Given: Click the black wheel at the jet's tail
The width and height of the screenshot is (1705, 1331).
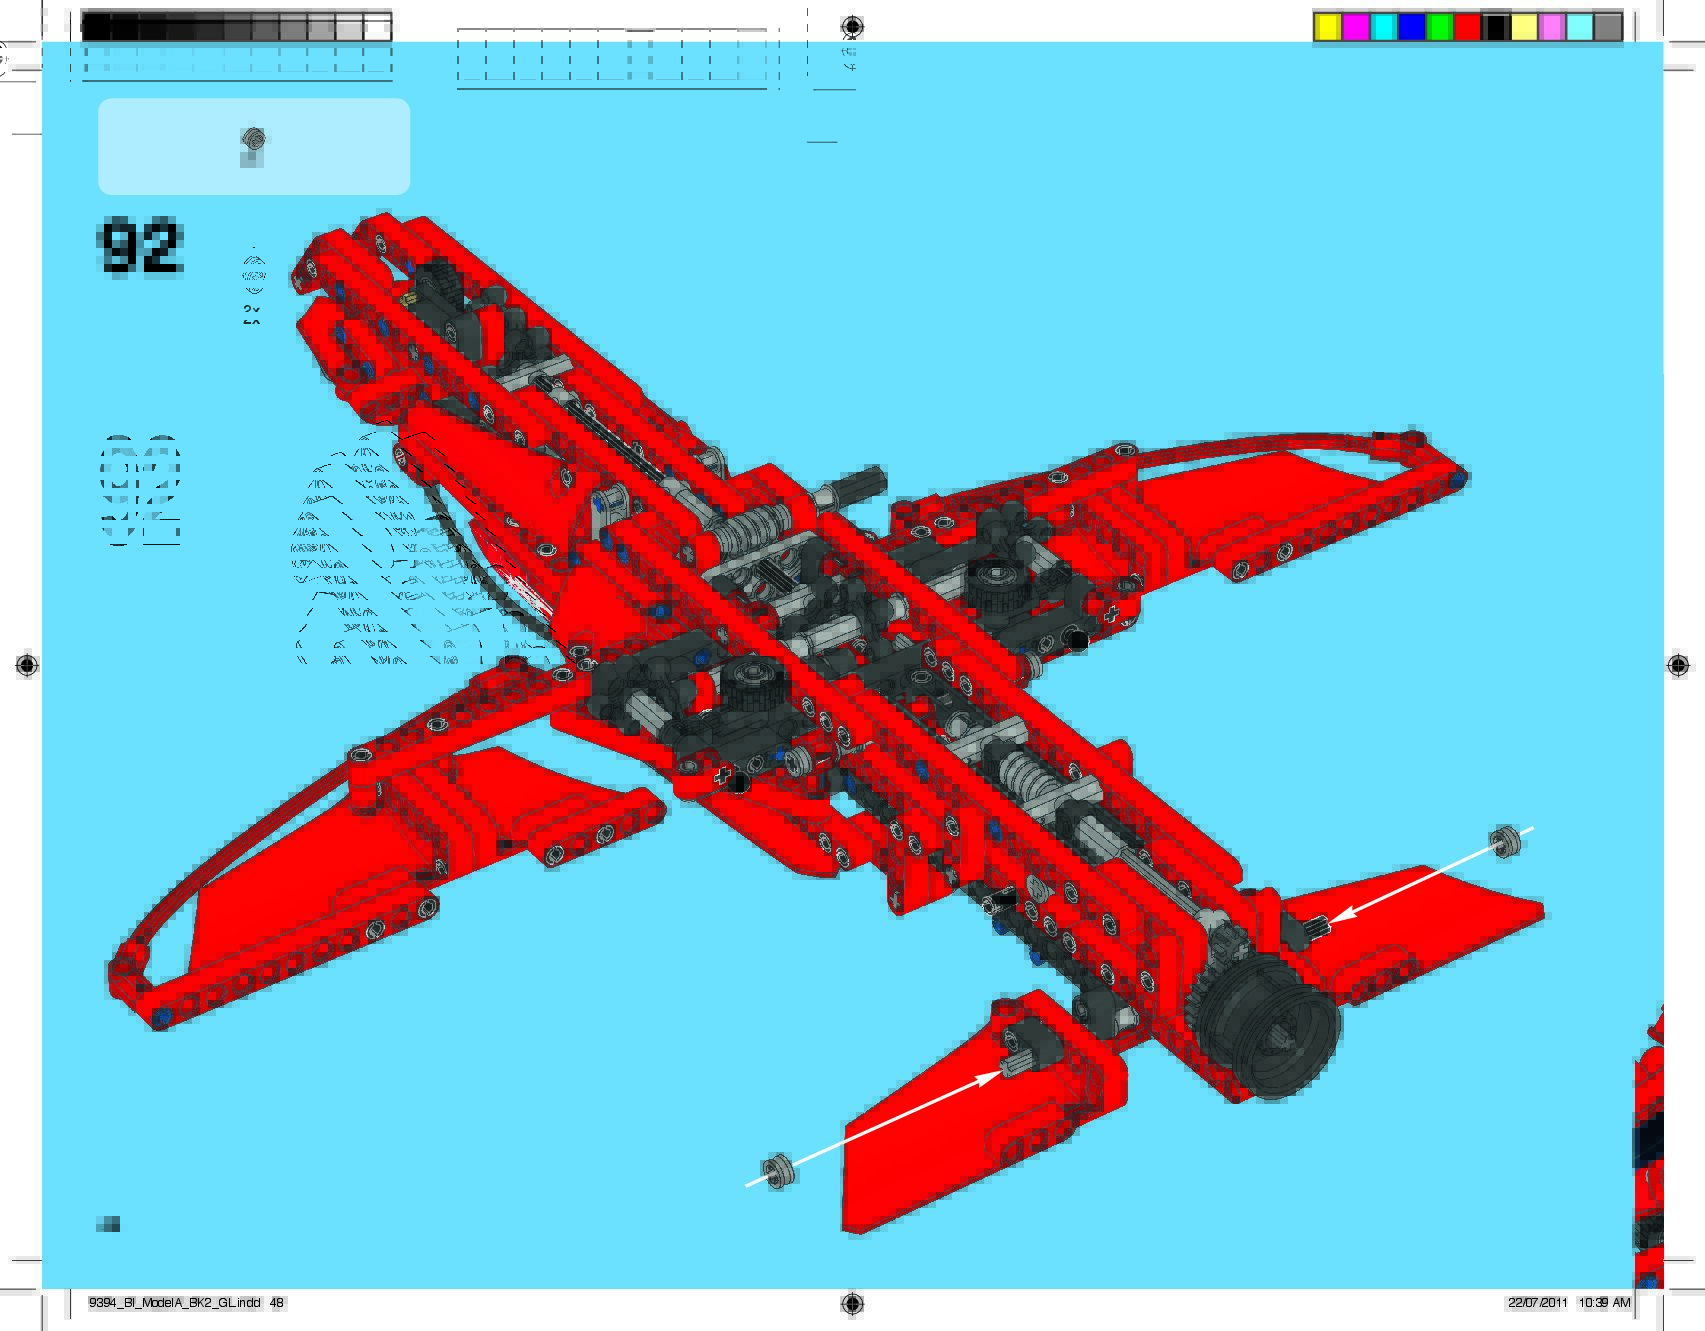Looking at the screenshot, I should 1270,1028.
